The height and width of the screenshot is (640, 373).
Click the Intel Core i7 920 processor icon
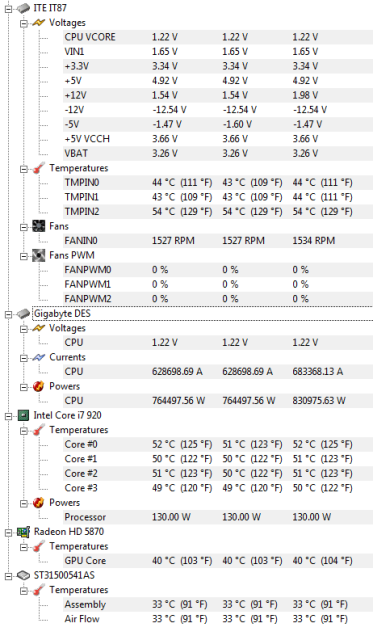click(24, 416)
